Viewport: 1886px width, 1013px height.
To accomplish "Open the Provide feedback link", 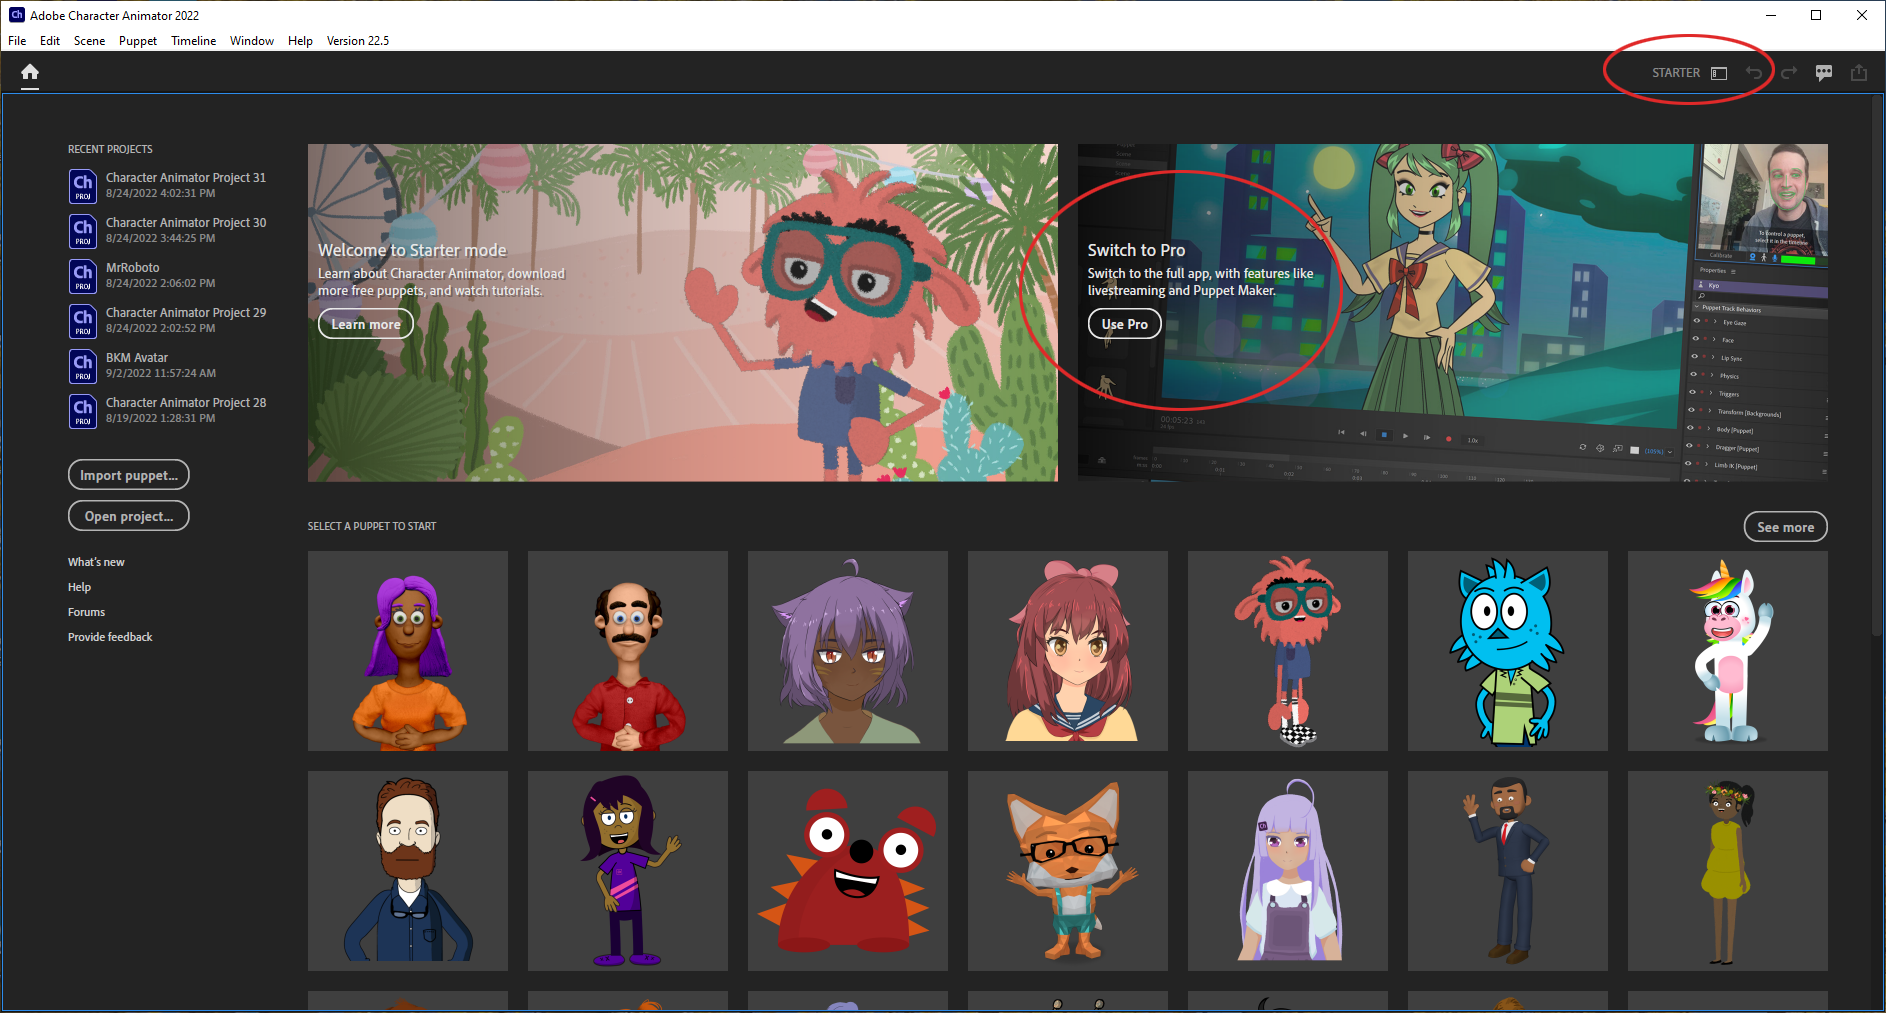I will (x=110, y=636).
